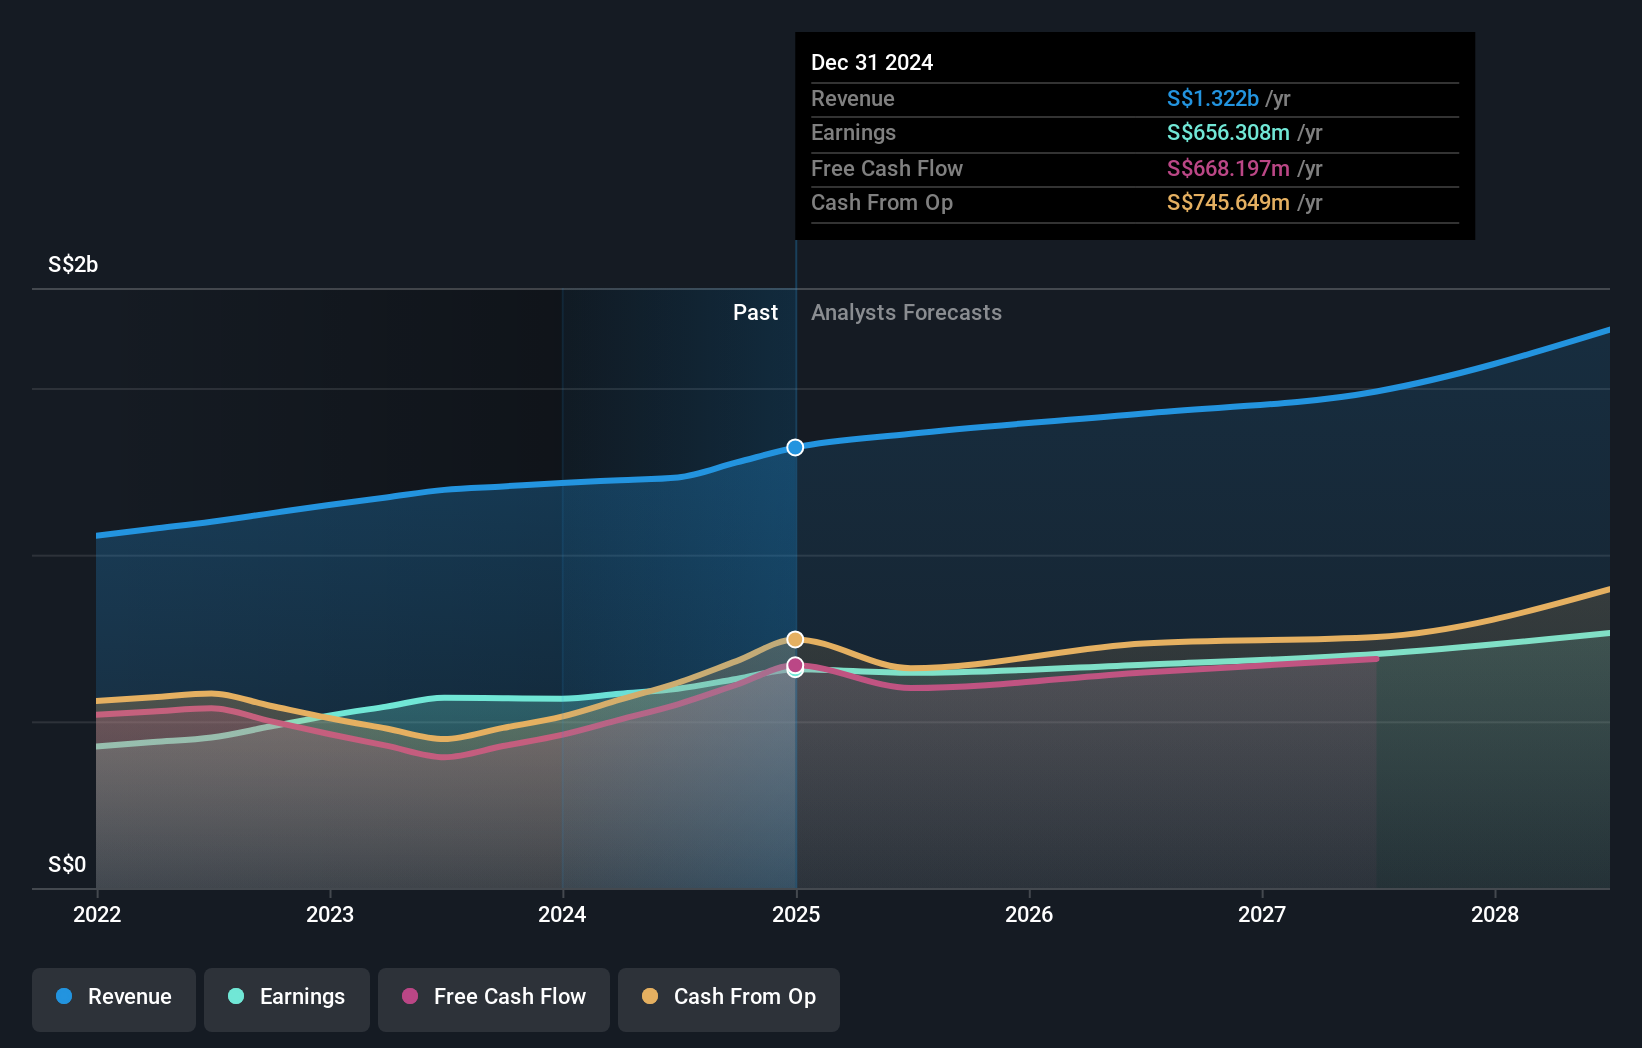Click the Free Cash Flow legend dot icon
1642x1048 pixels.
point(410,997)
